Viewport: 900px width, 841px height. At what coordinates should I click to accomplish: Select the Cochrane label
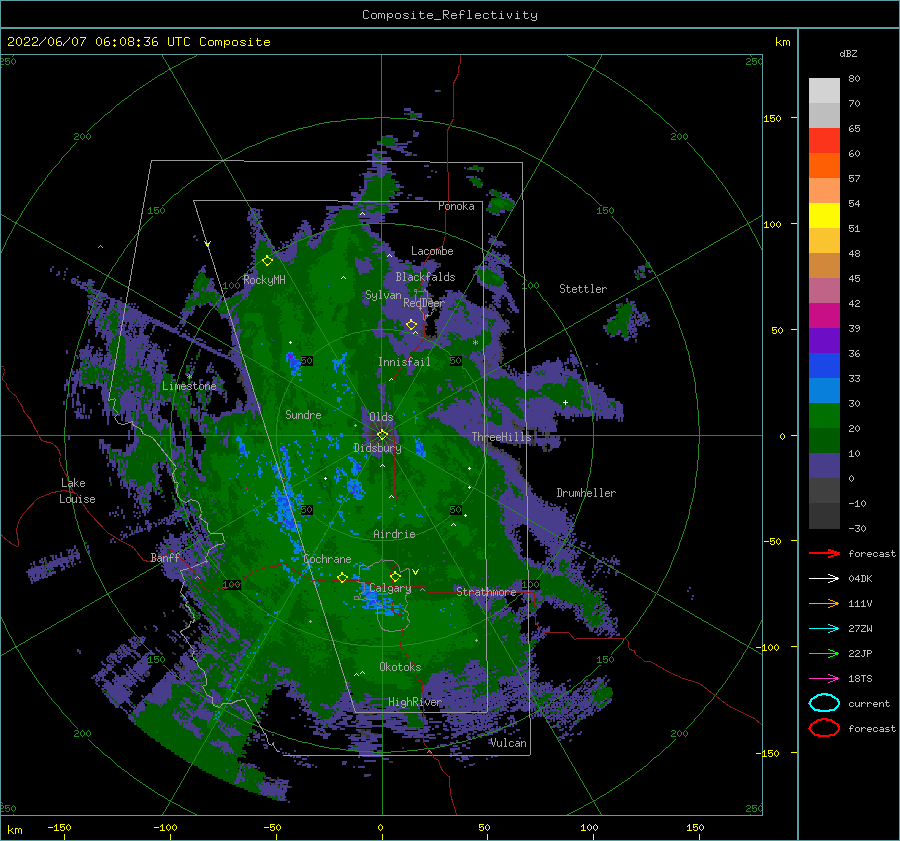[x=327, y=559]
